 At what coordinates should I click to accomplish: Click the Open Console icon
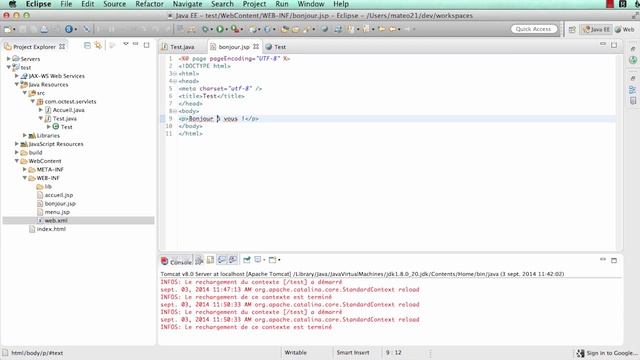click(272, 260)
